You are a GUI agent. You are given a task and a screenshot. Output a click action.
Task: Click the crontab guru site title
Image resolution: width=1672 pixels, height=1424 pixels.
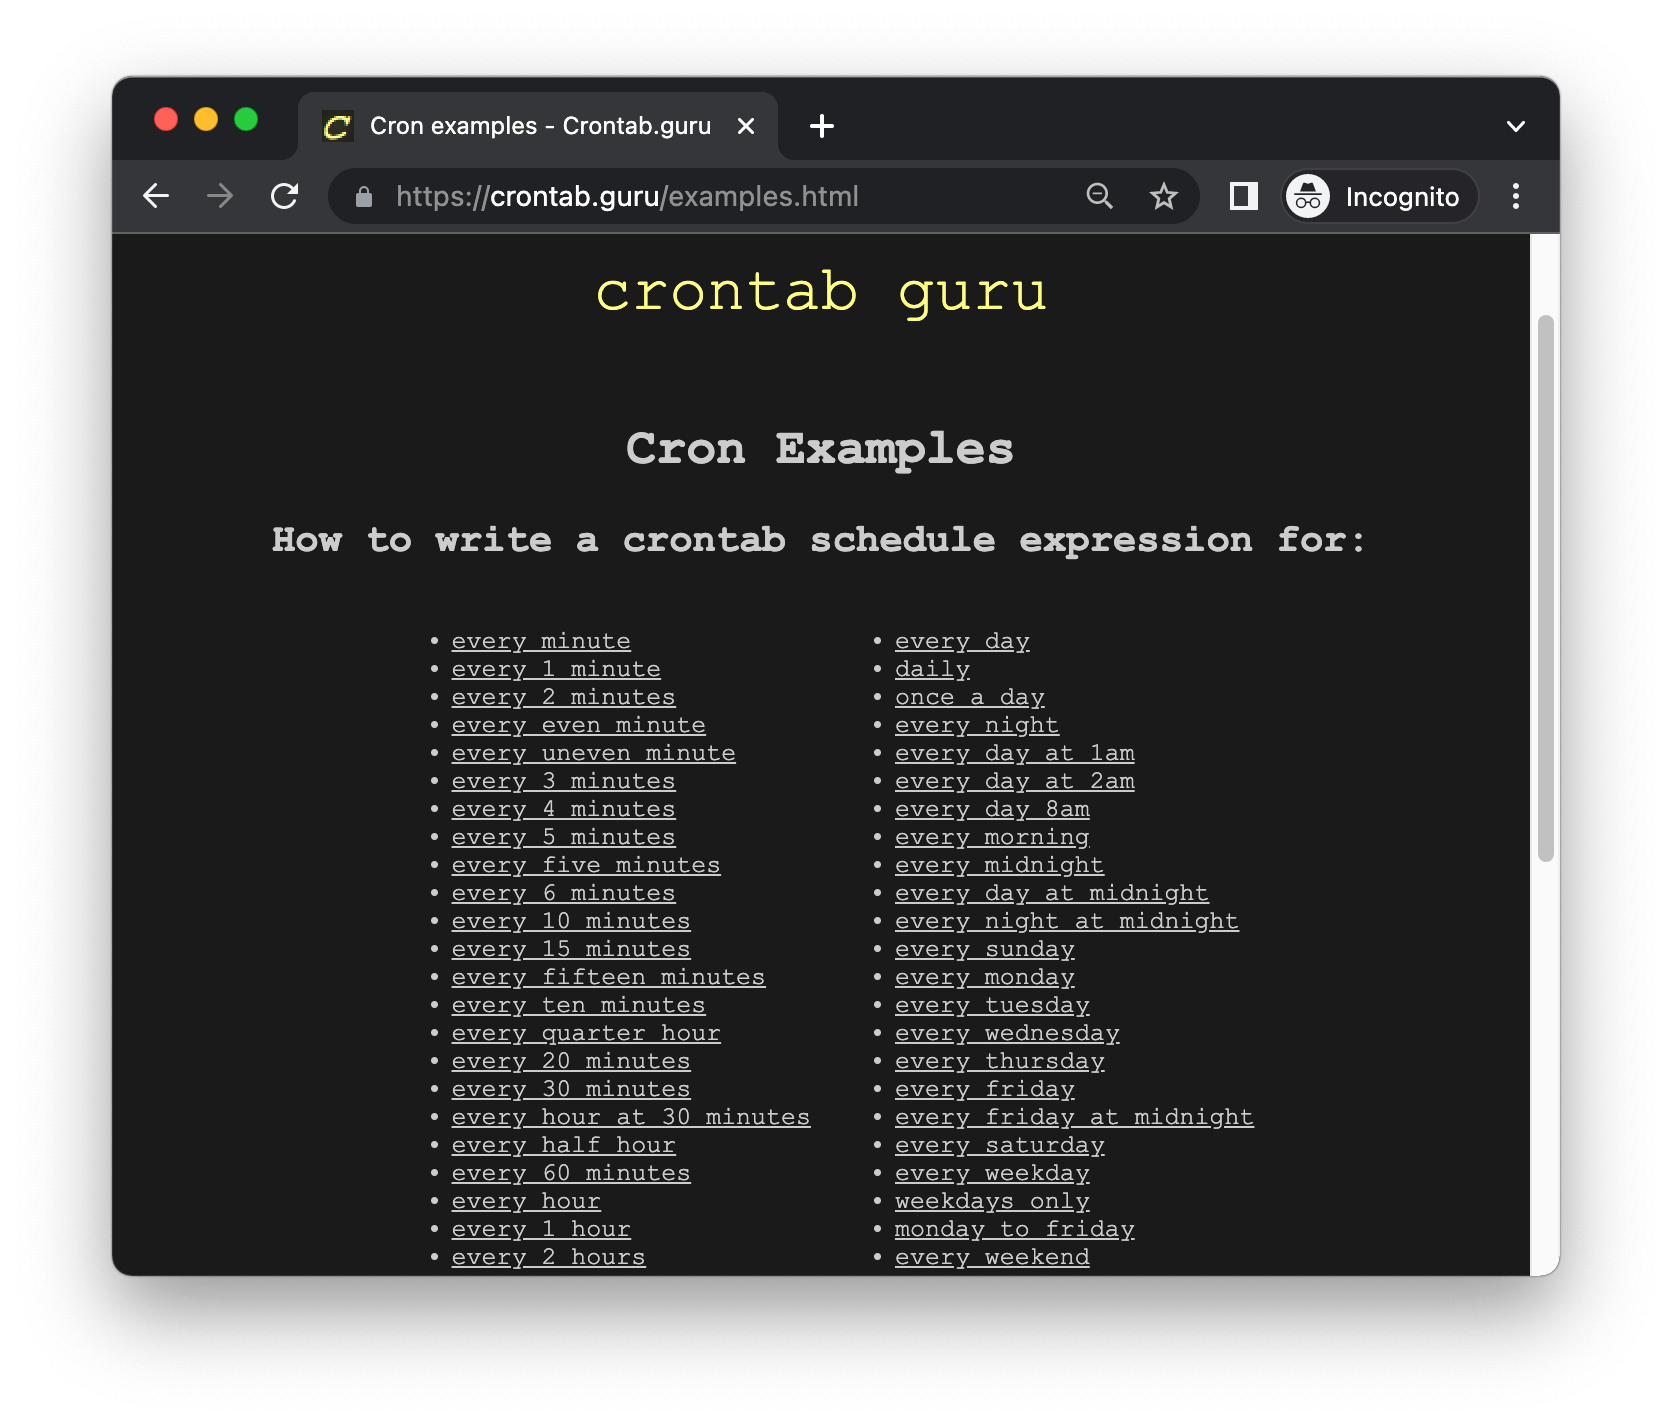821,292
